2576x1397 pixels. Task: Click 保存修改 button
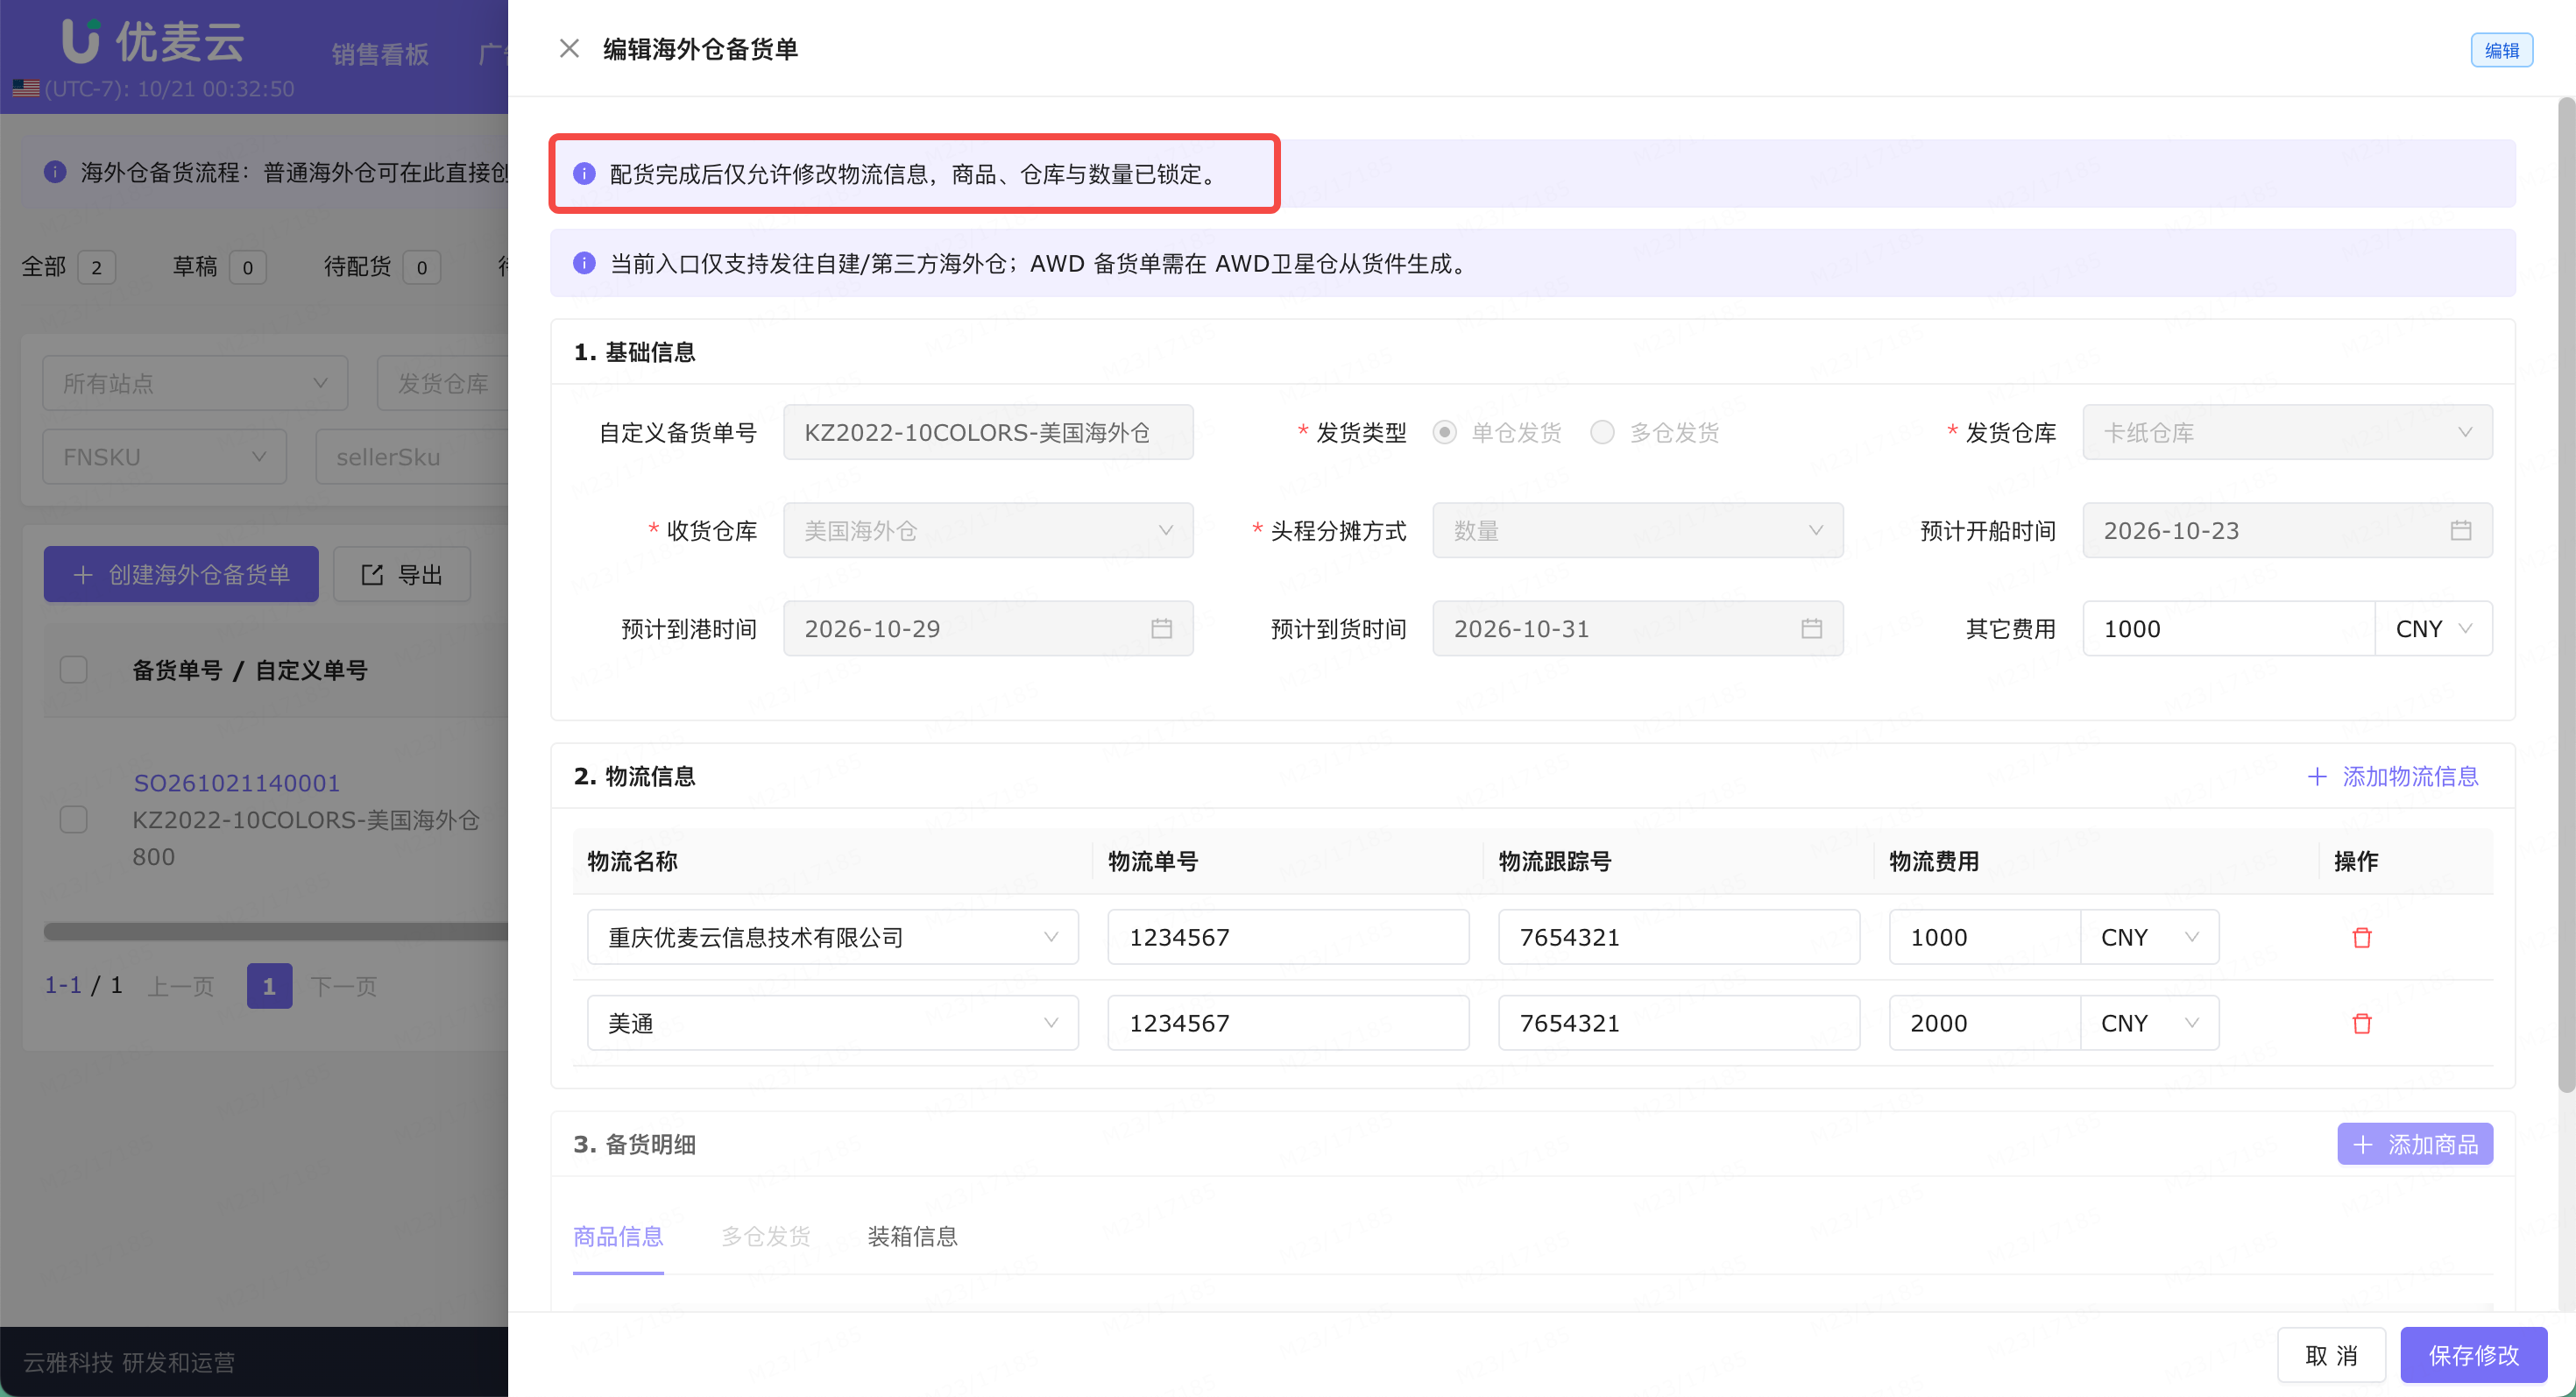point(2473,1354)
